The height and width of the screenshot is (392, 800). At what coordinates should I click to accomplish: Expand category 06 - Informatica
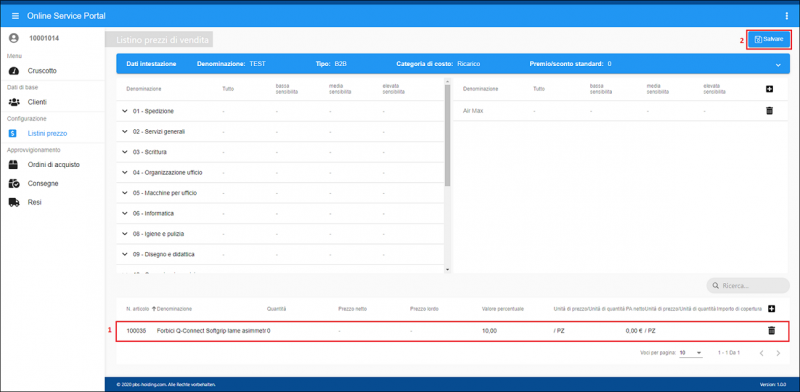pos(125,213)
